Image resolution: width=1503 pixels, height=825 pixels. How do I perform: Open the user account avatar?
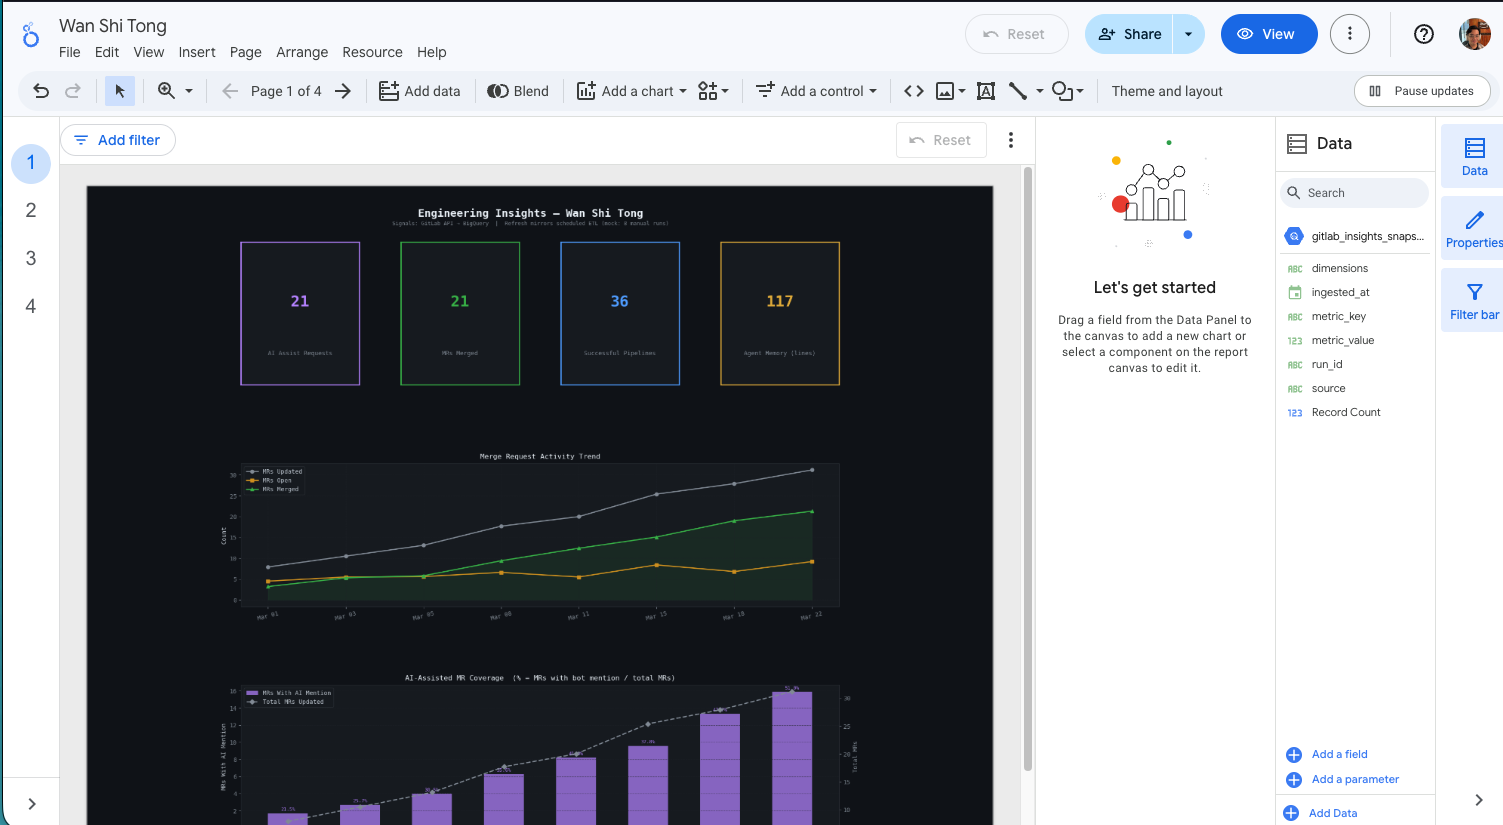1475,34
